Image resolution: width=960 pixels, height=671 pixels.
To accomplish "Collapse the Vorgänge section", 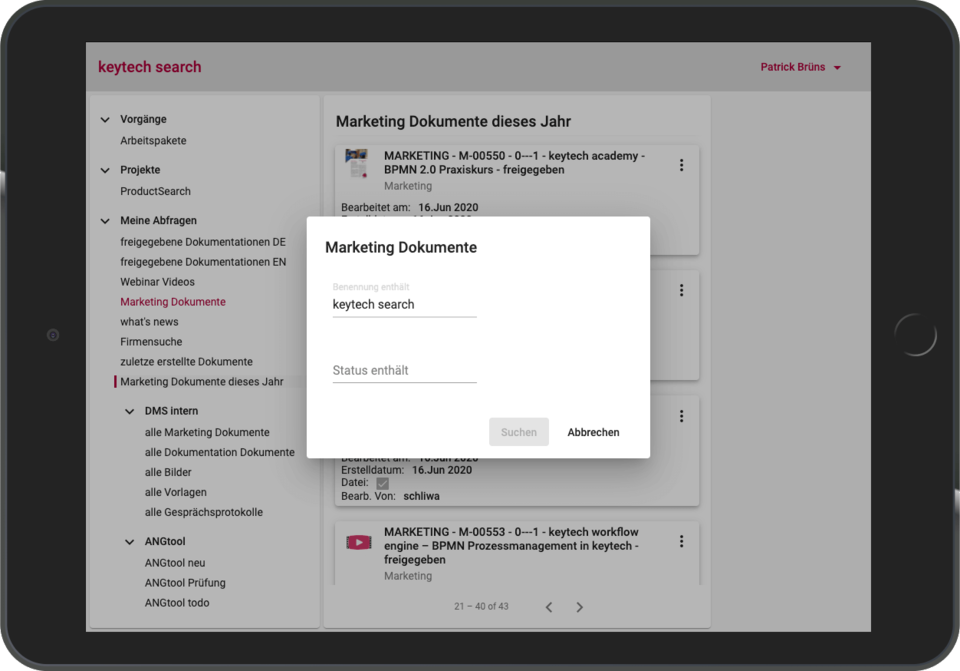I will 105,120.
